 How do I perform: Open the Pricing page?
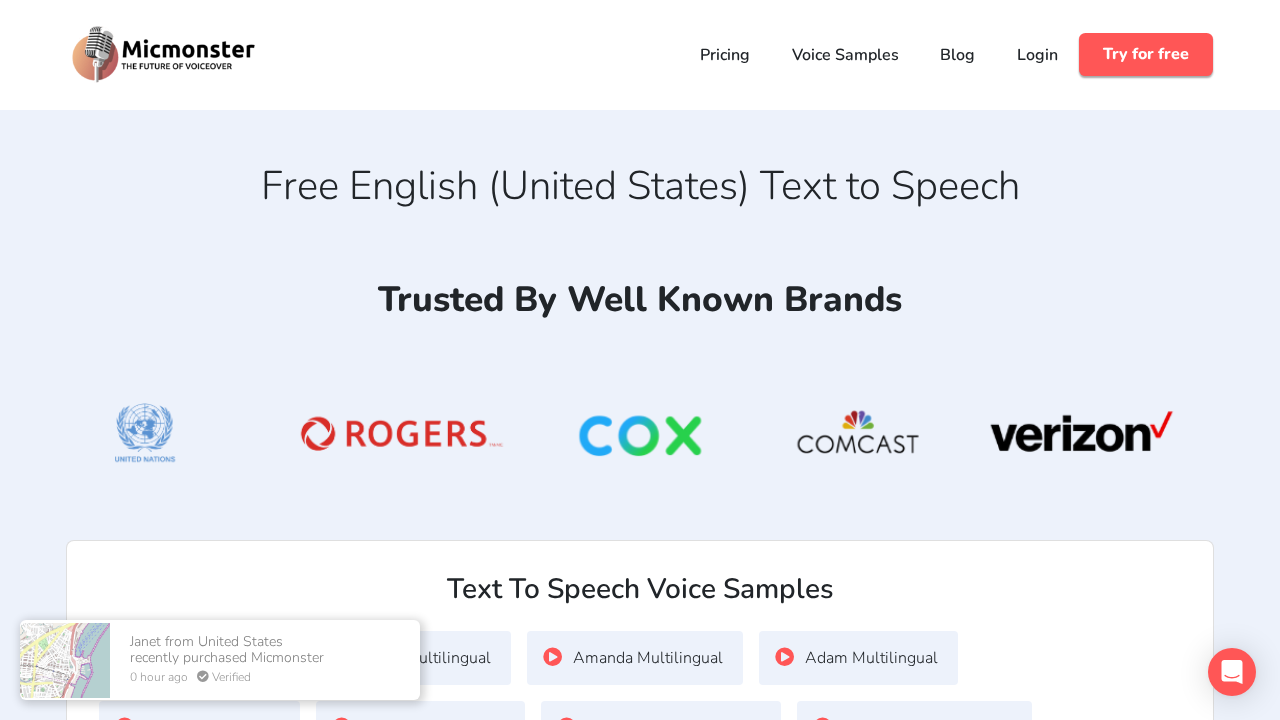coord(724,55)
